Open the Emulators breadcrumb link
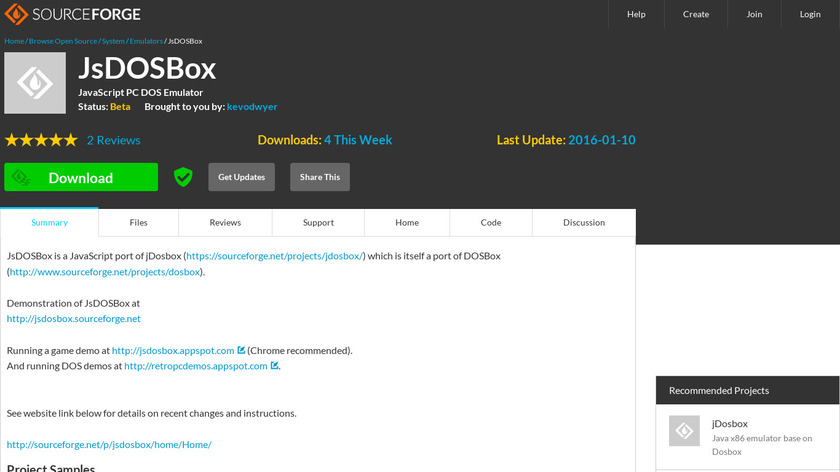 146,41
